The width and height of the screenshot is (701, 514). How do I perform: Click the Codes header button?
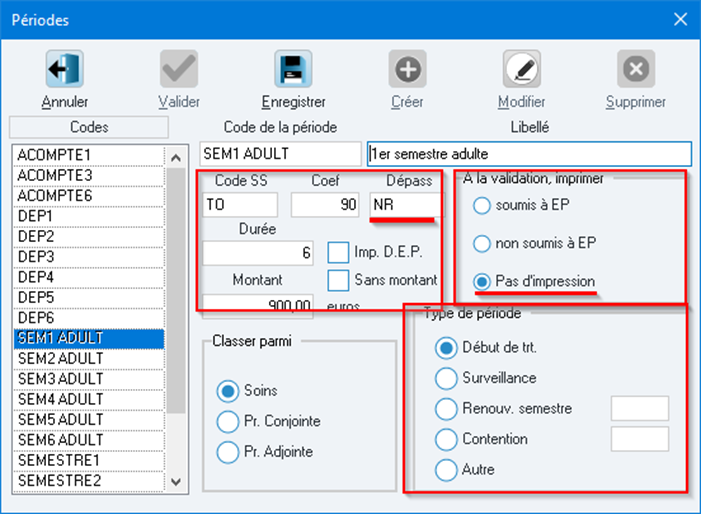click(x=89, y=127)
